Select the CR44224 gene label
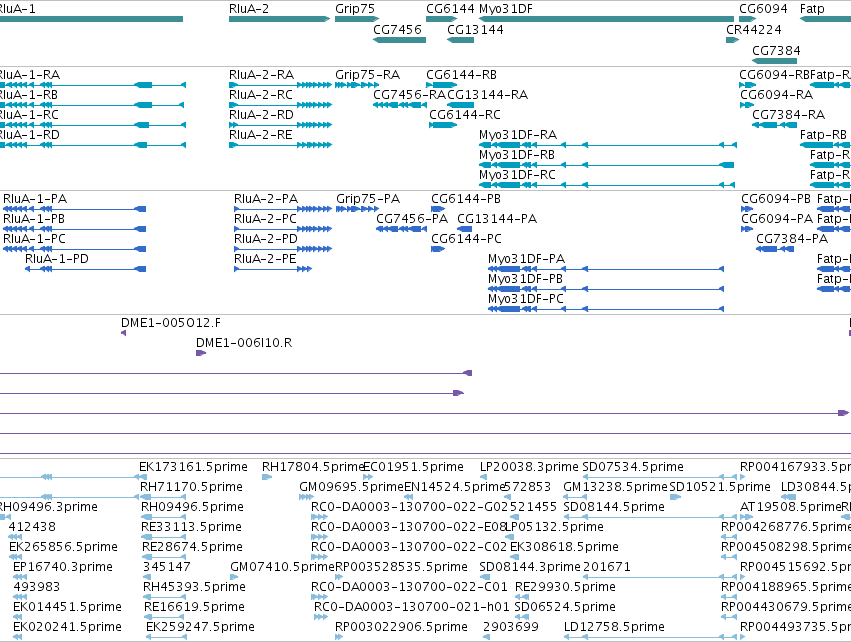The height and width of the screenshot is (642, 851). pyautogui.click(x=754, y=29)
